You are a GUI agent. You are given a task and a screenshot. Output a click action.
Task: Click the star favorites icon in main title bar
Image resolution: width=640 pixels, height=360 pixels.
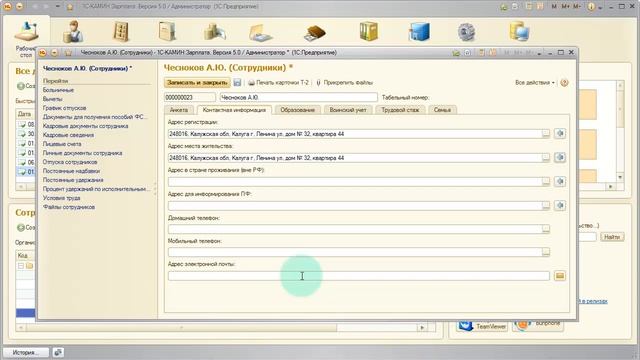pos(70,7)
